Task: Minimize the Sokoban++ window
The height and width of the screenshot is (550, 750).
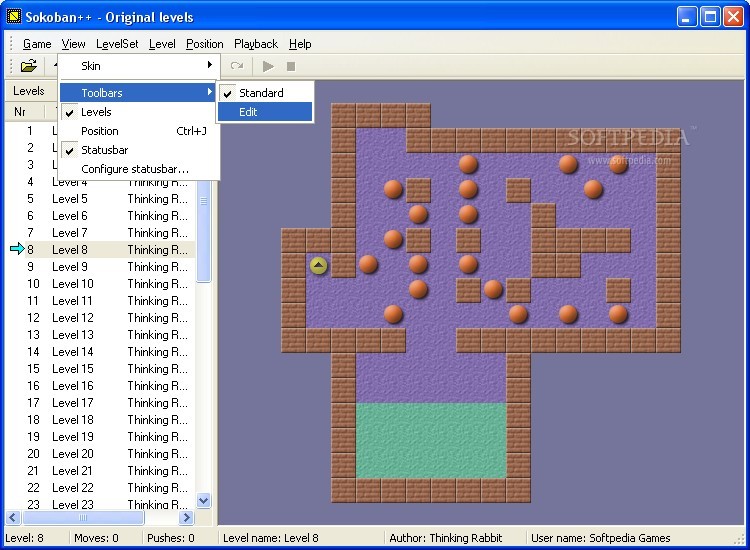Action: pyautogui.click(x=687, y=17)
